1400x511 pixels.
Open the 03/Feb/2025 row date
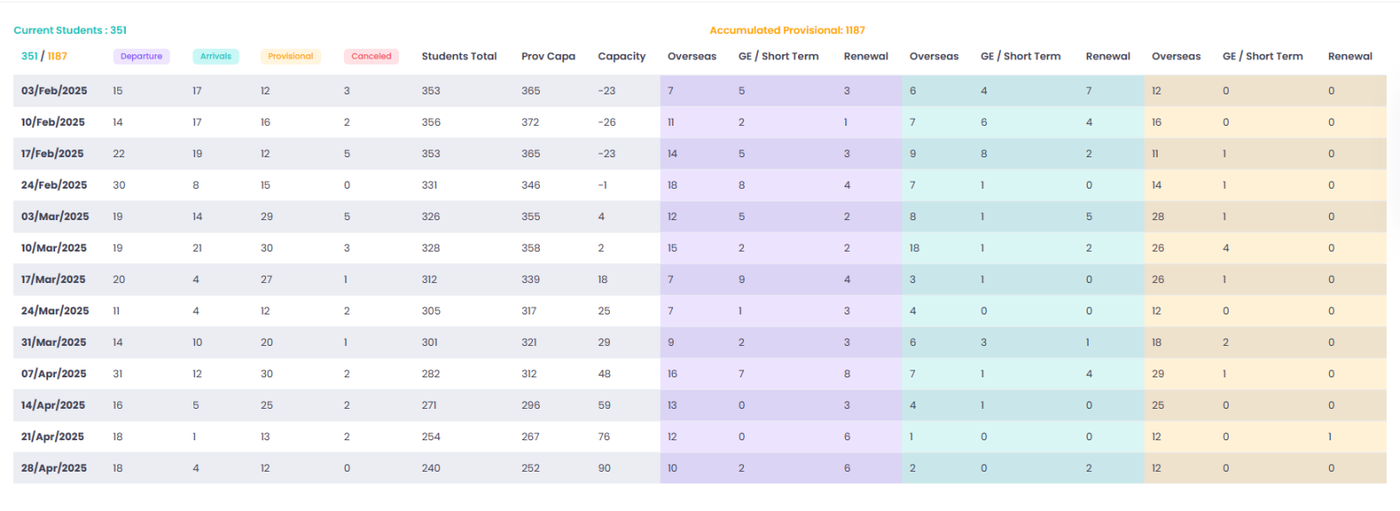click(54, 91)
